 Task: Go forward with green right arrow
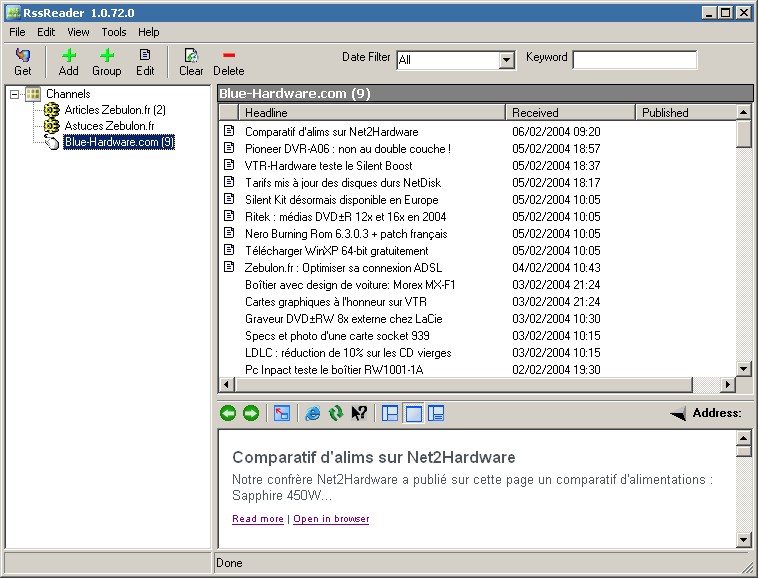pos(251,413)
